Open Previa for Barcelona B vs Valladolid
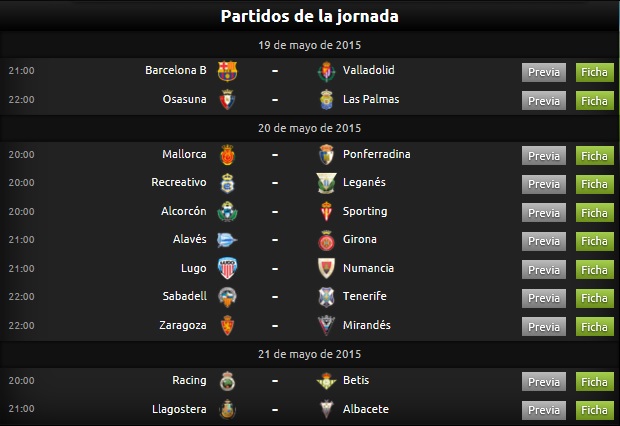The width and height of the screenshot is (620, 426). click(x=544, y=72)
